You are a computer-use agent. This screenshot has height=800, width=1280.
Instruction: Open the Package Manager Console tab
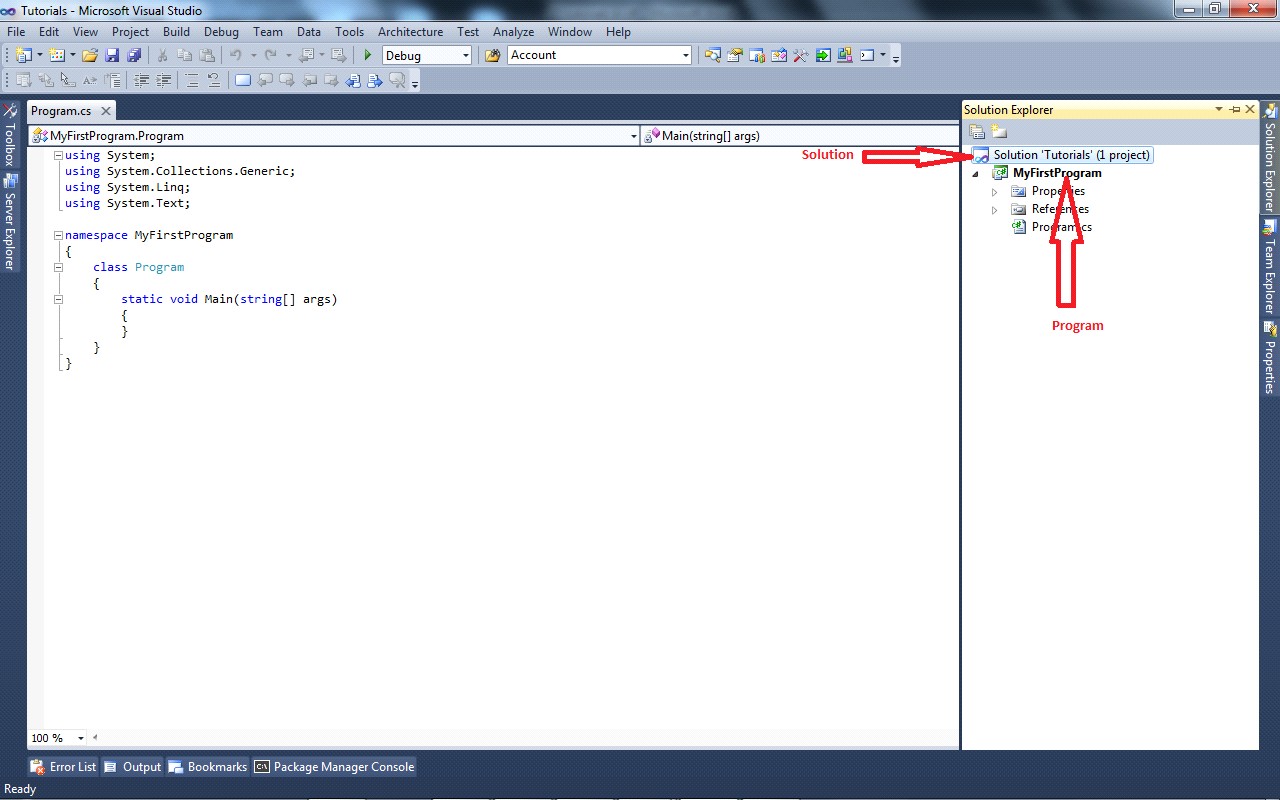tap(334, 767)
